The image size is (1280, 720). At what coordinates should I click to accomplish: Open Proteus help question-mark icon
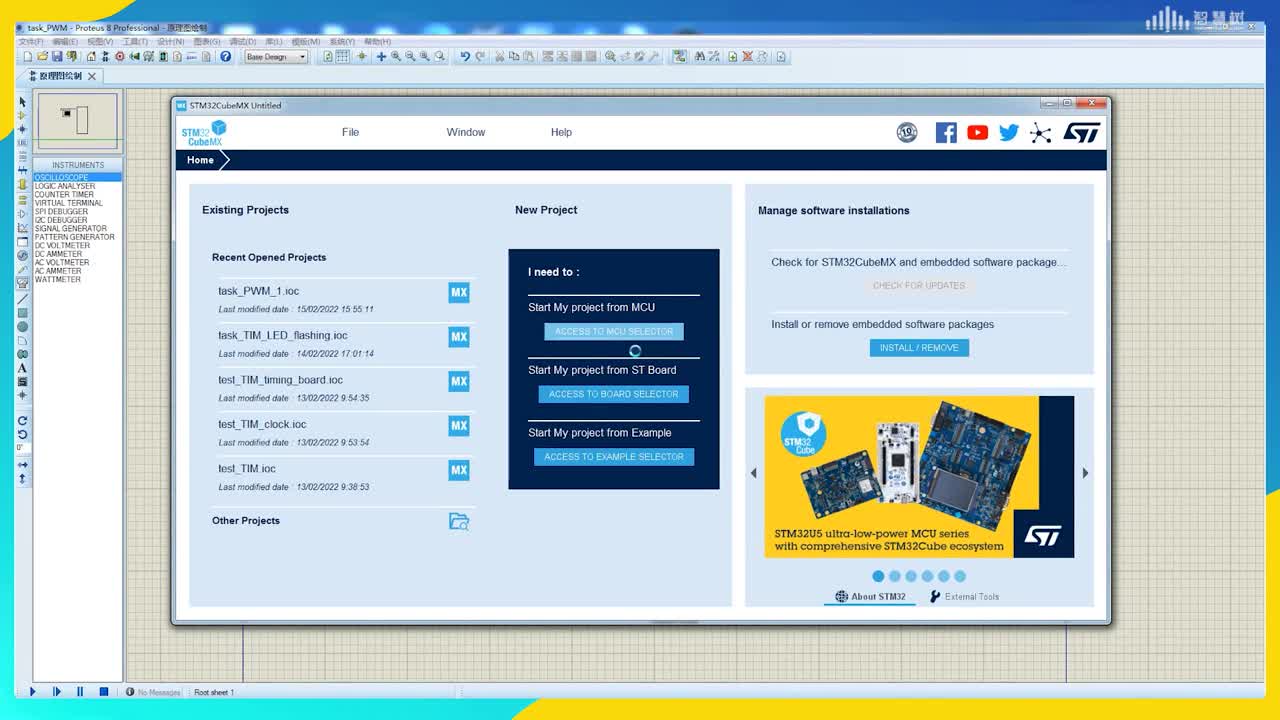click(226, 57)
